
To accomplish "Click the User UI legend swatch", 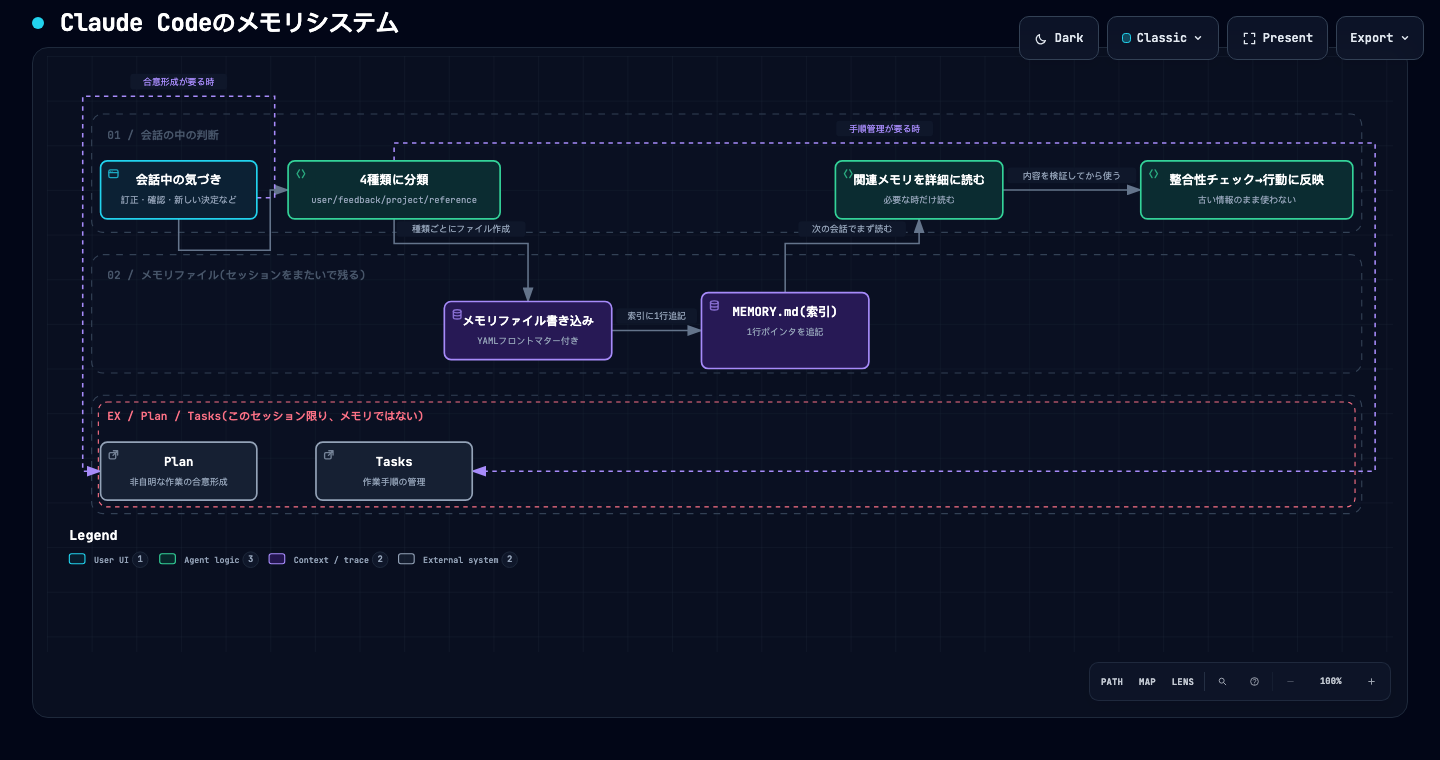I will coord(77,560).
